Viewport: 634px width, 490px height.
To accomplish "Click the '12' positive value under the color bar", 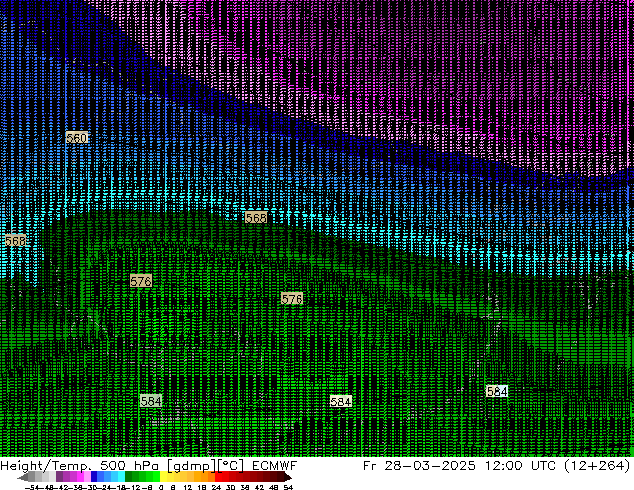I will pos(187,487).
